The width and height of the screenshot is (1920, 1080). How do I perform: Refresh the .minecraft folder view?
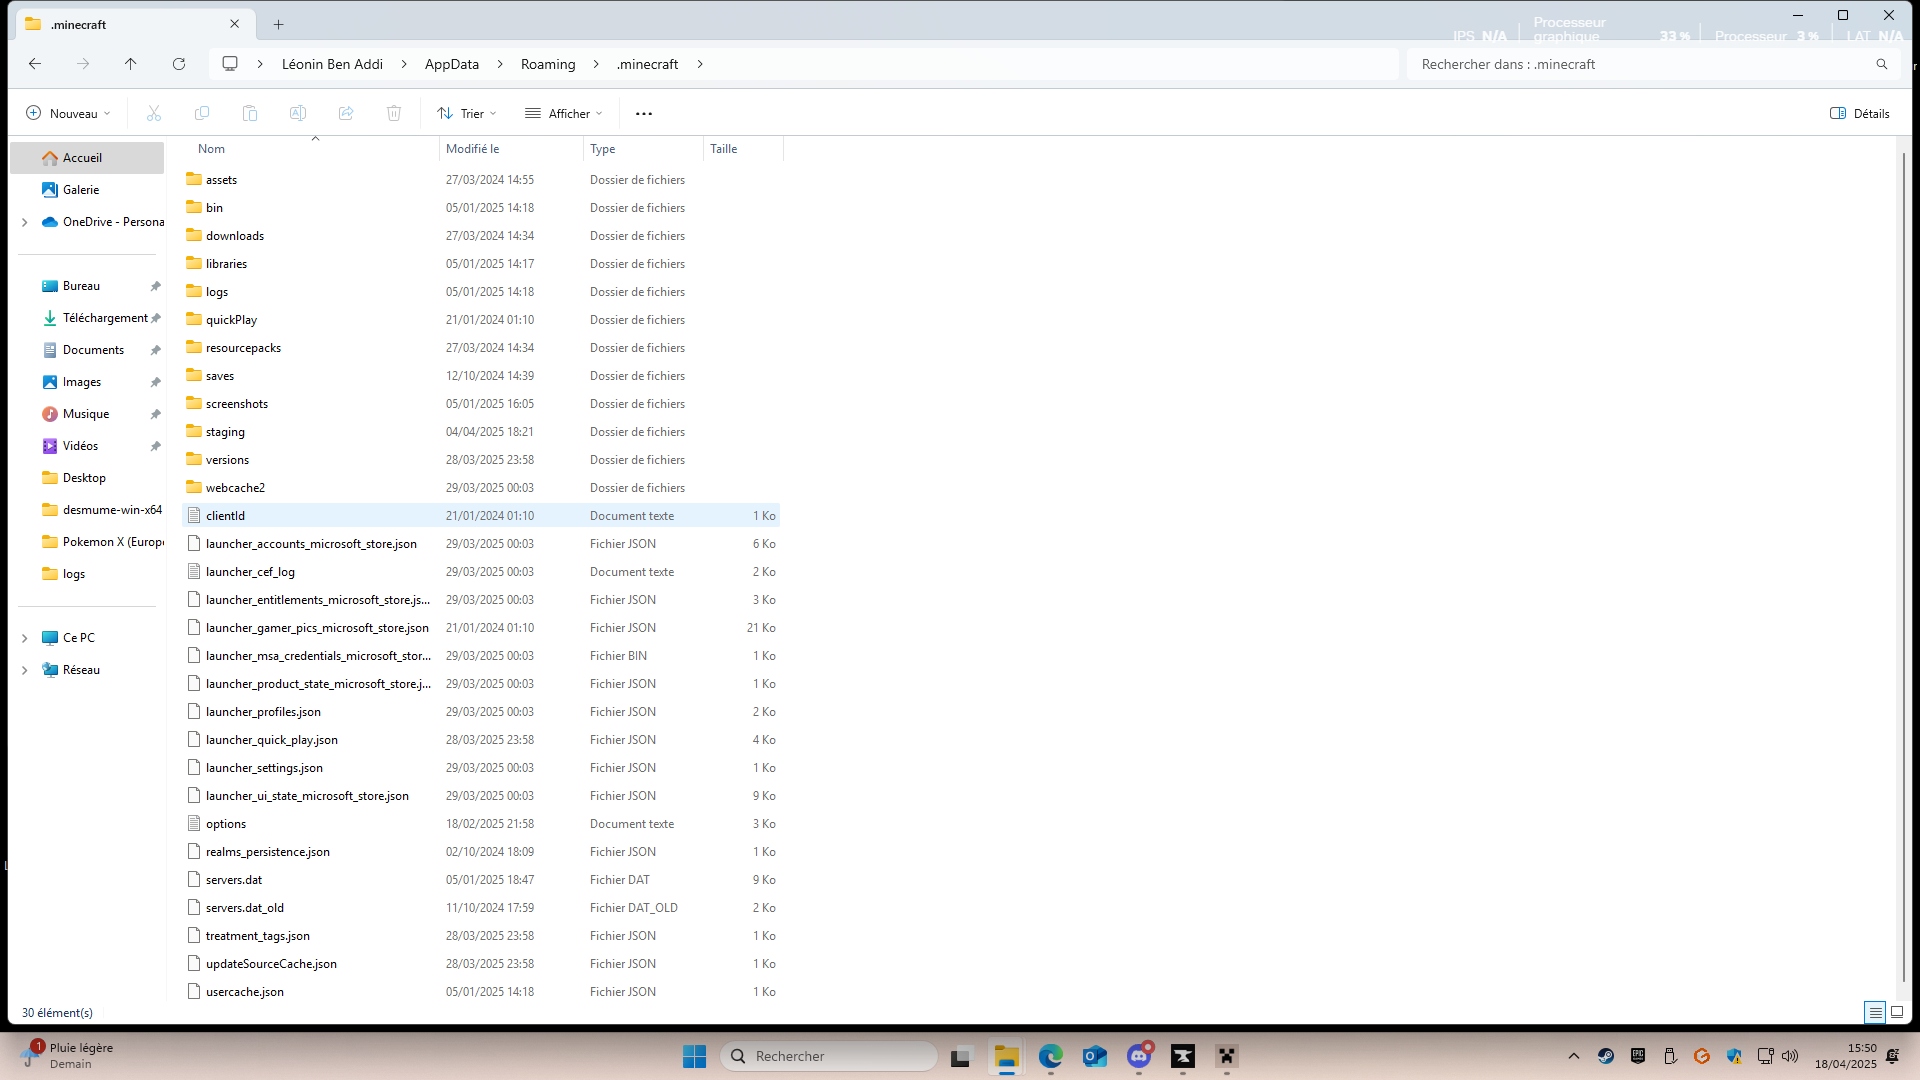click(x=179, y=64)
